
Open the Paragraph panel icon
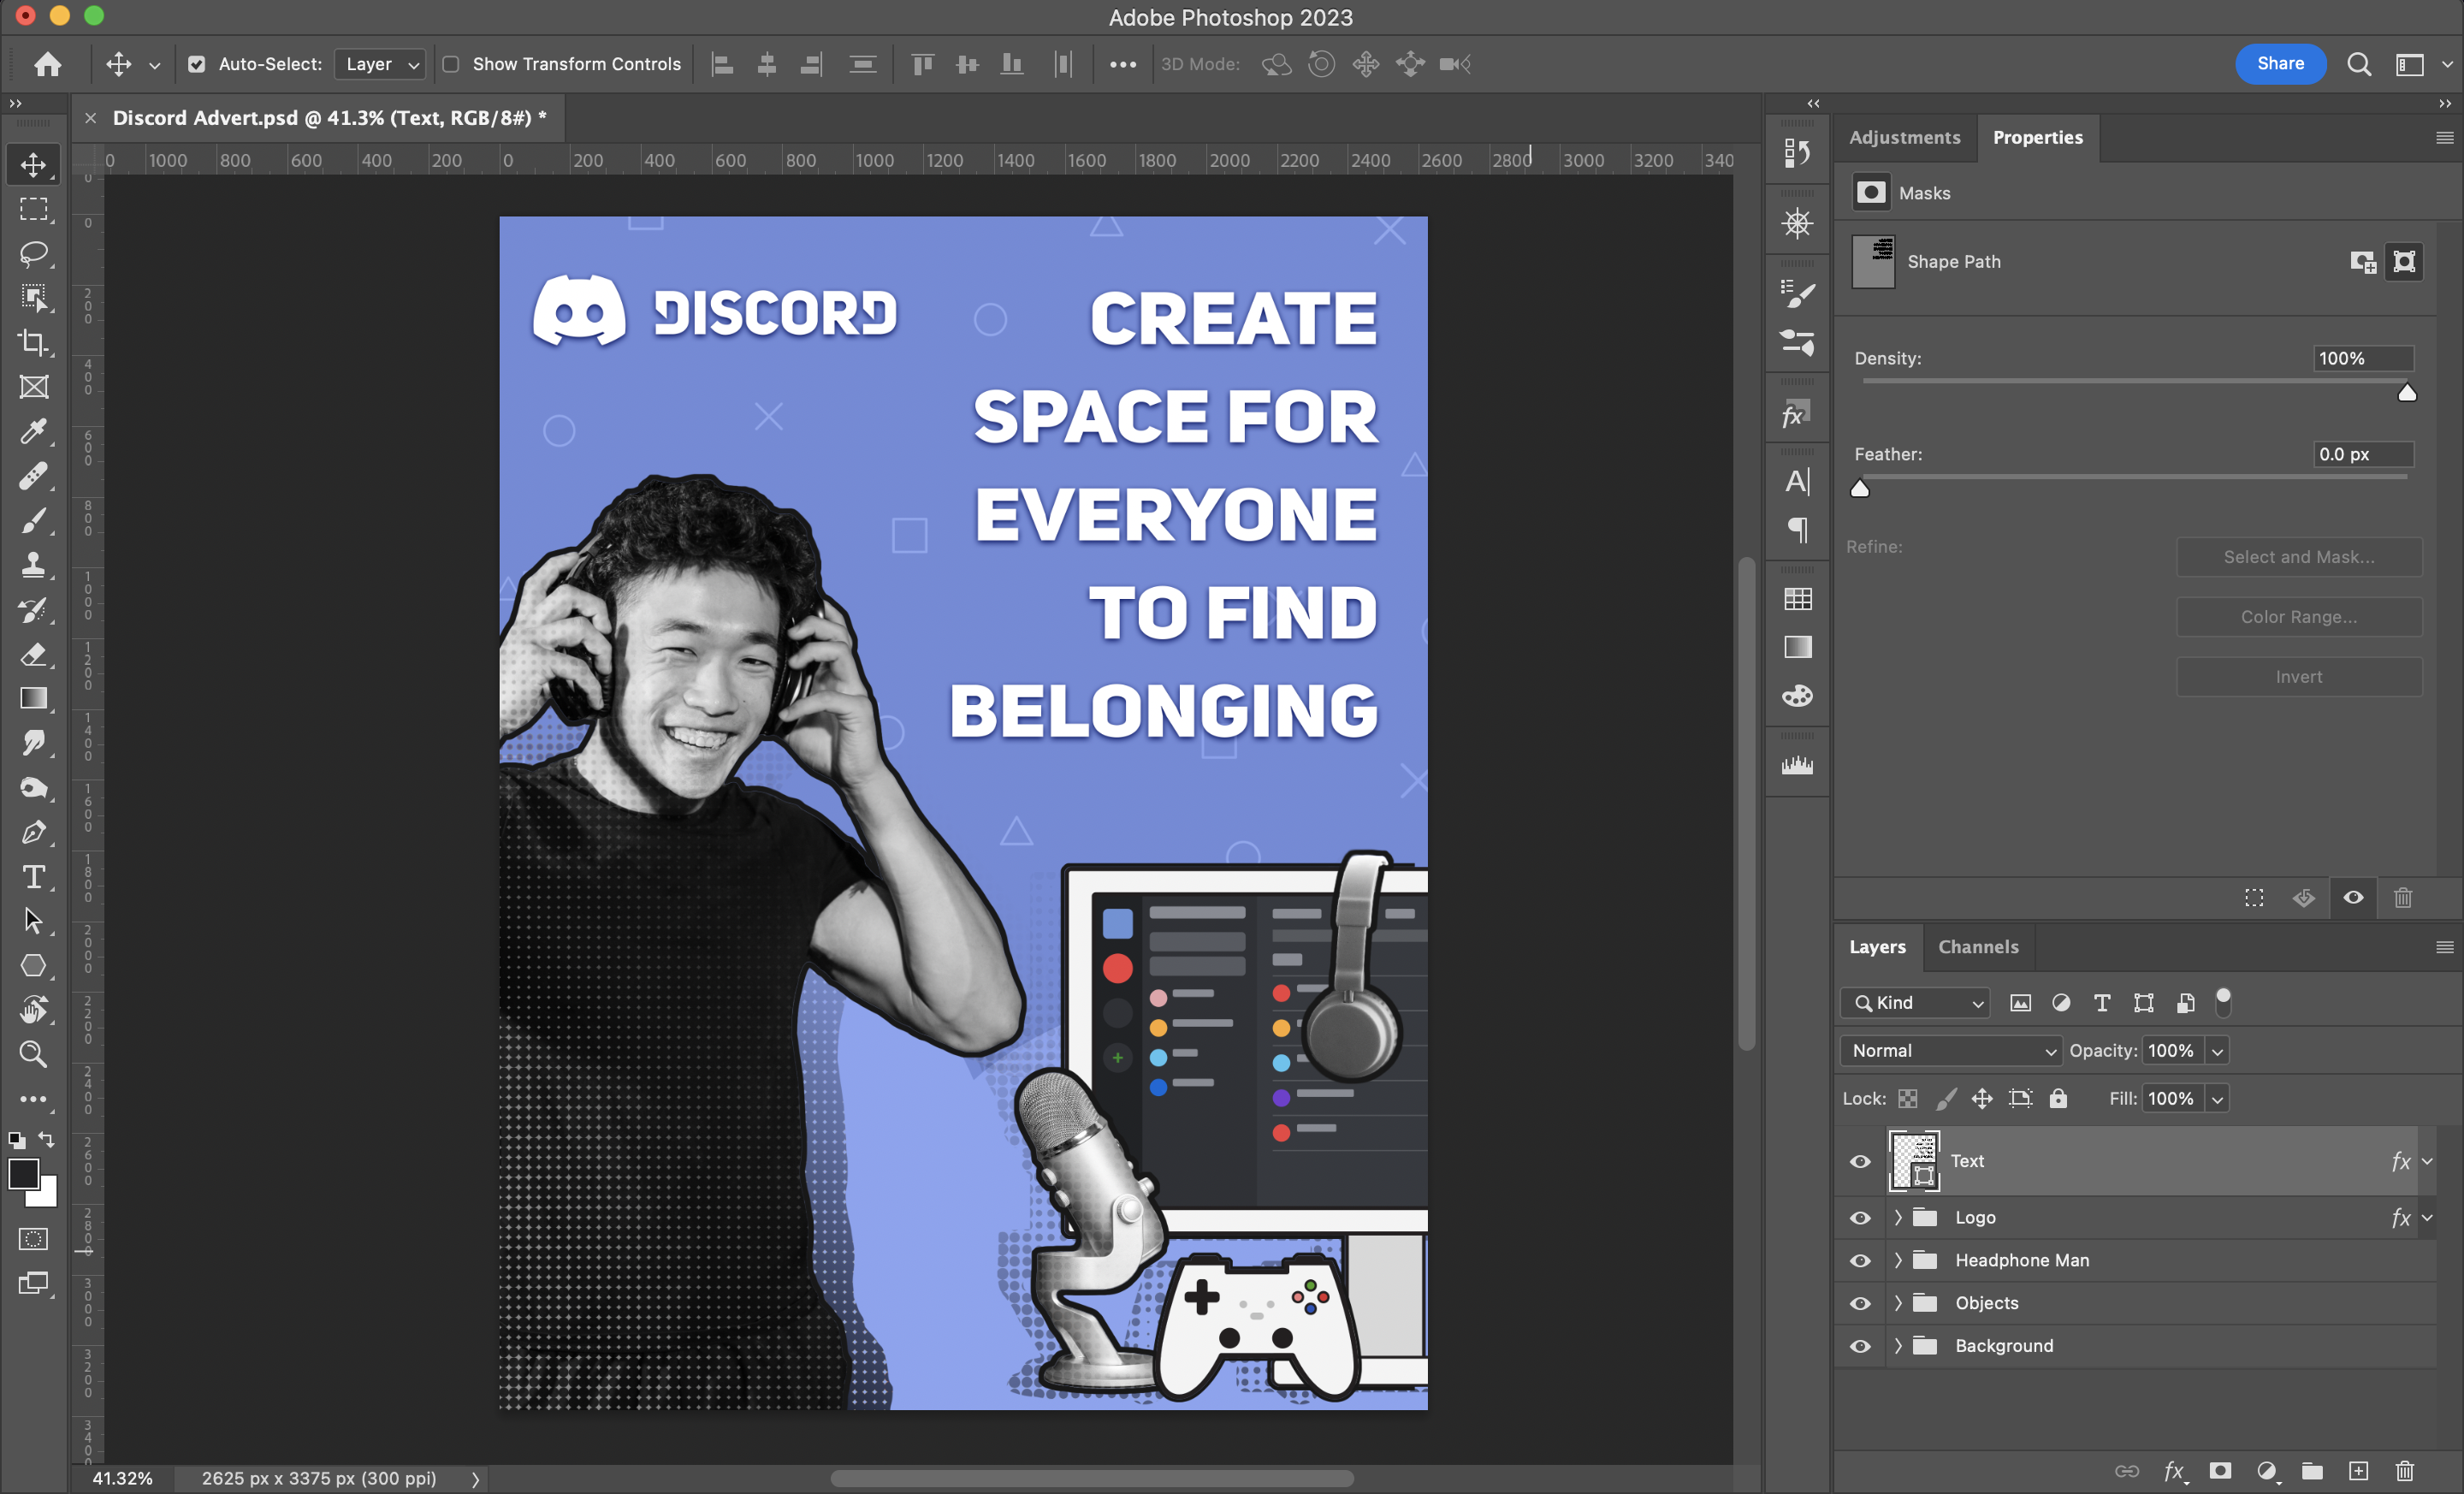1797,529
